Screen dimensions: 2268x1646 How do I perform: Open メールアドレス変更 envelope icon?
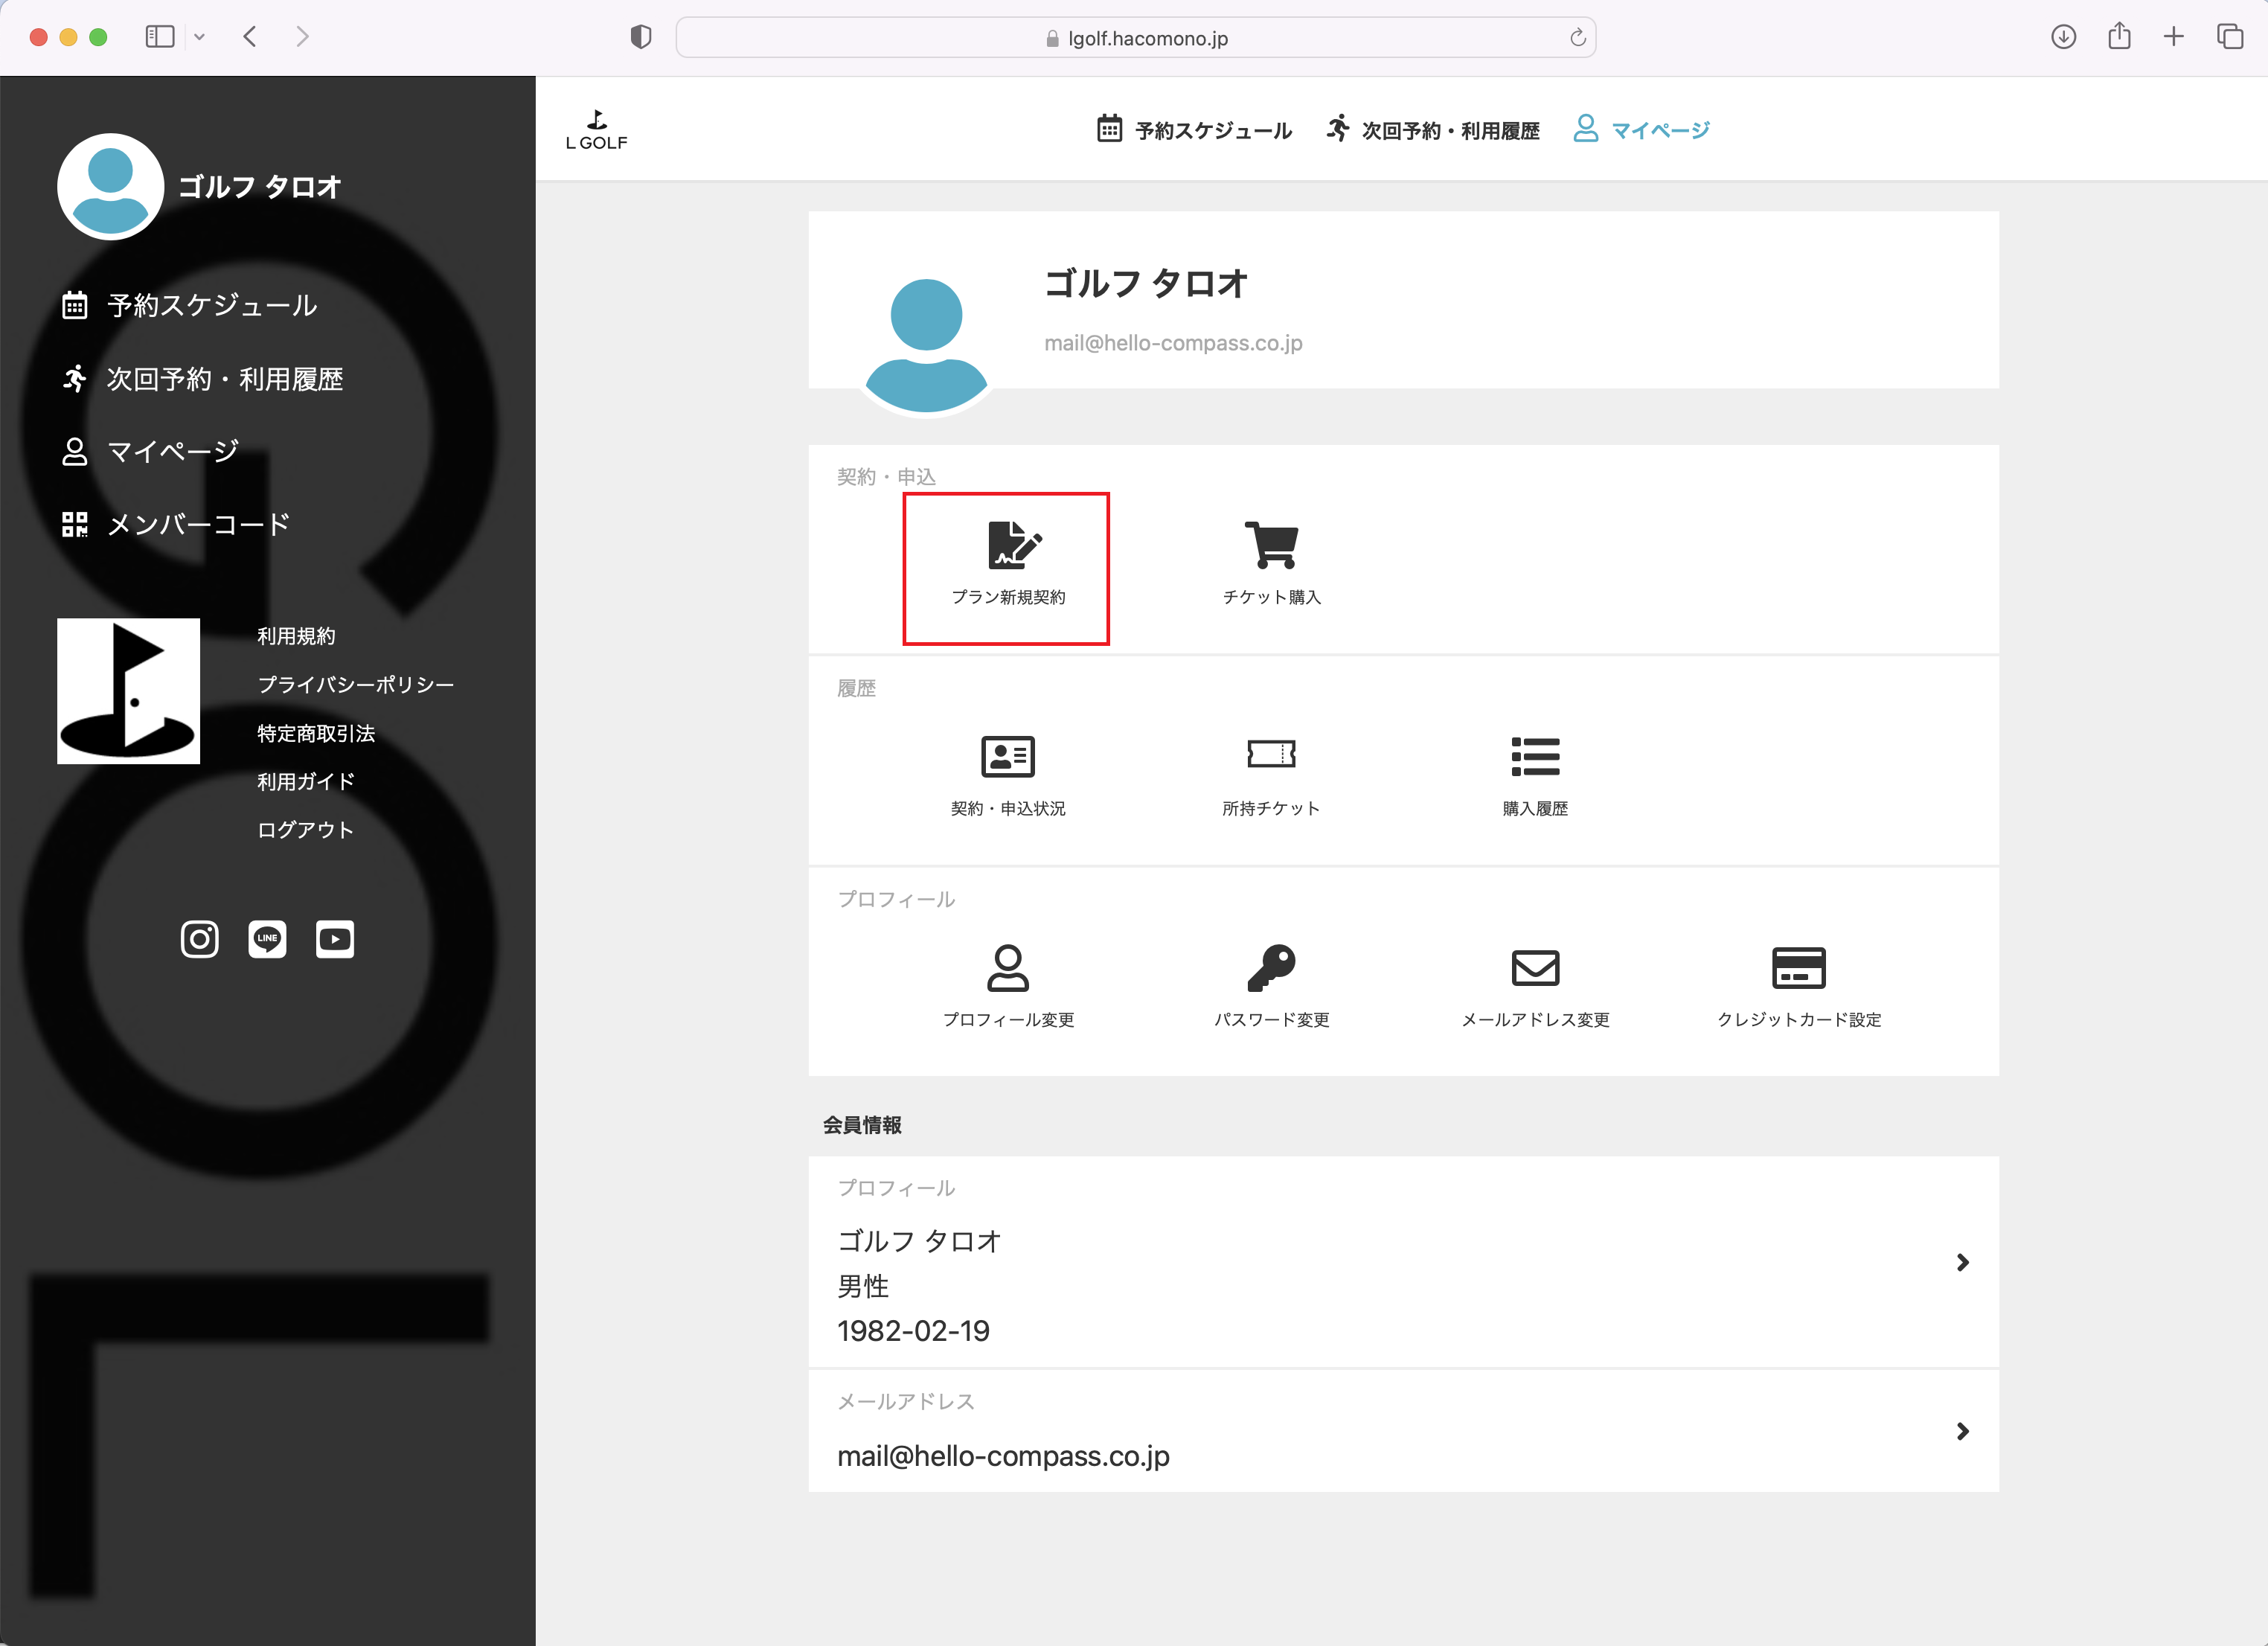coord(1534,968)
